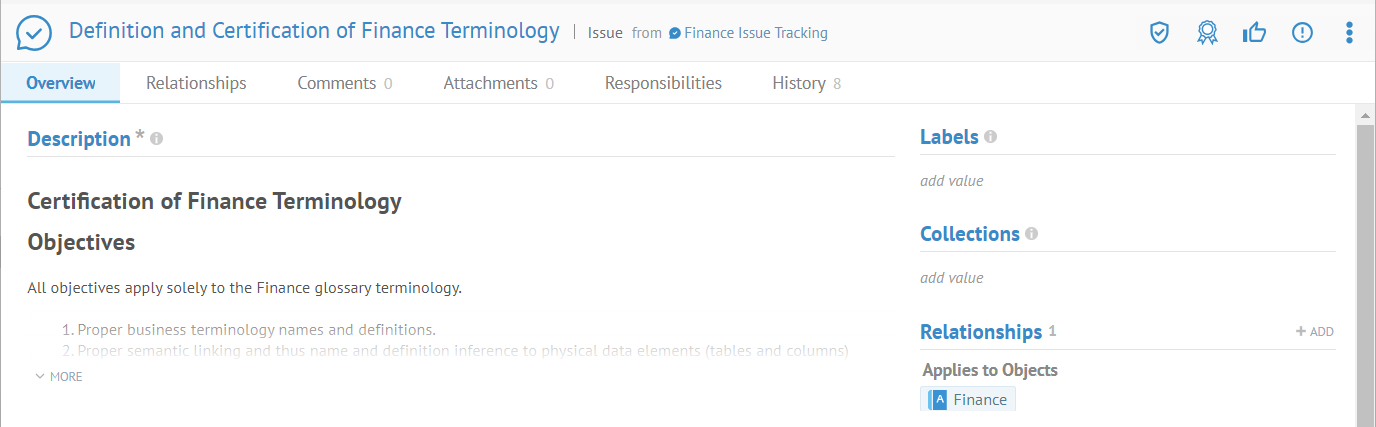Open the three-dot more options menu

(x=1349, y=33)
